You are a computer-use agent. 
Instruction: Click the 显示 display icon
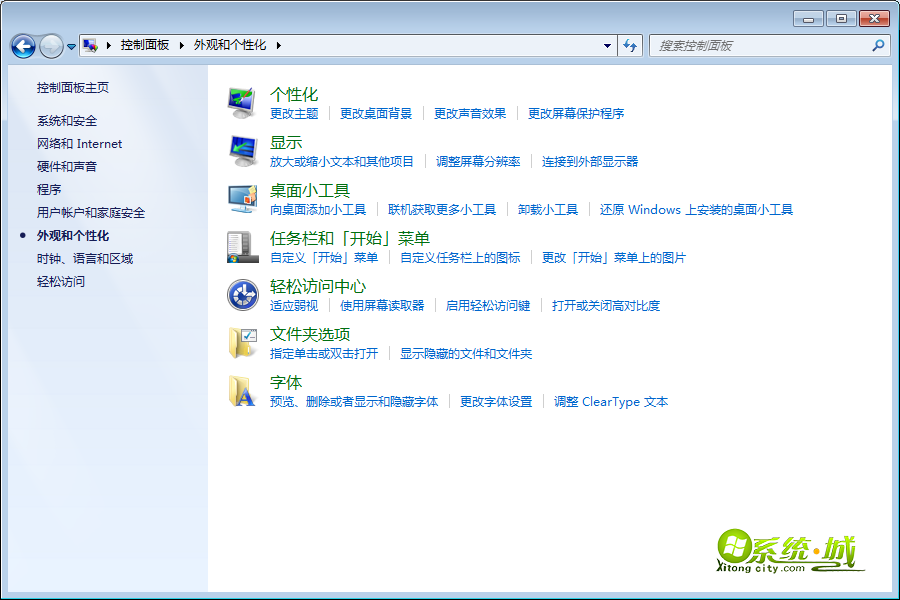[x=242, y=150]
